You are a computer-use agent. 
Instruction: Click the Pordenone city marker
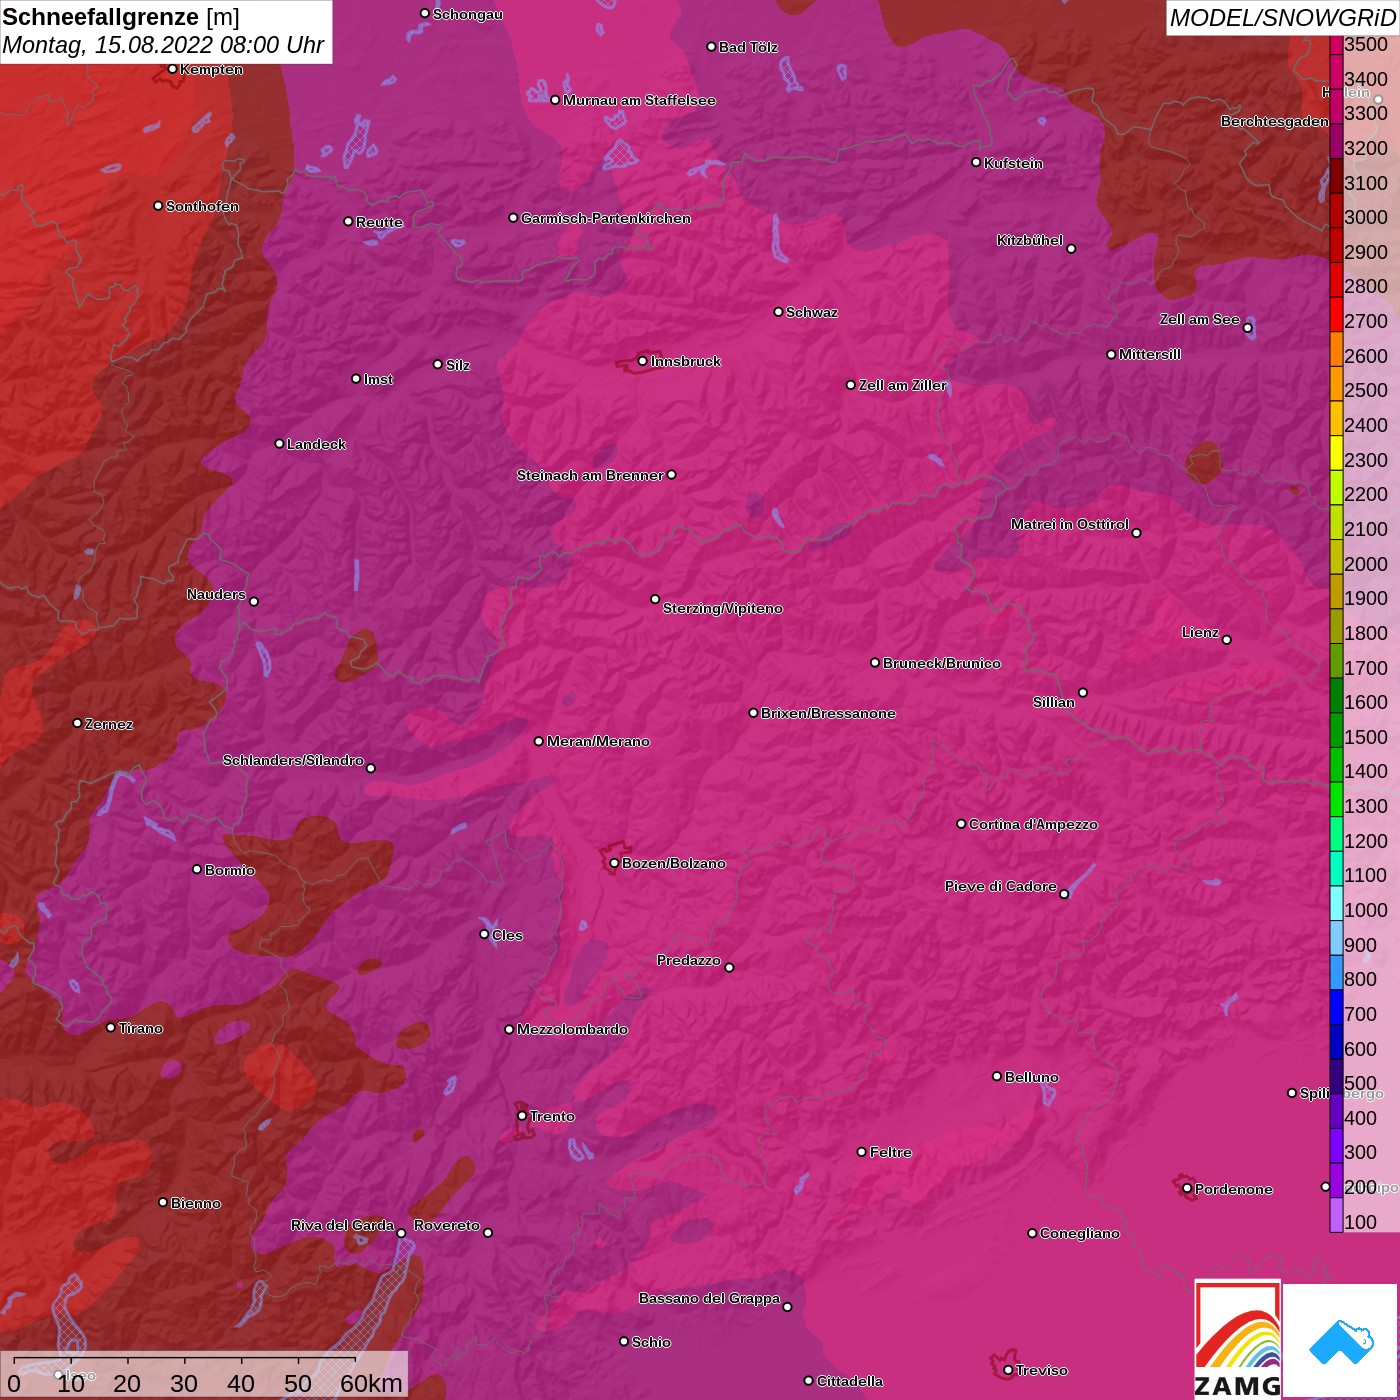(x=1187, y=1188)
